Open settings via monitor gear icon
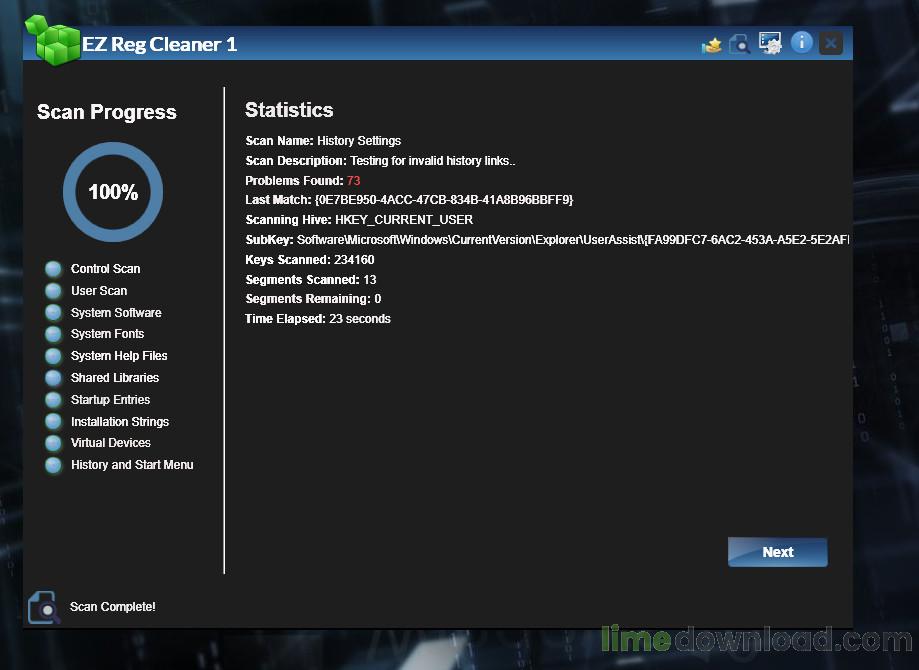919x670 pixels. coord(770,43)
